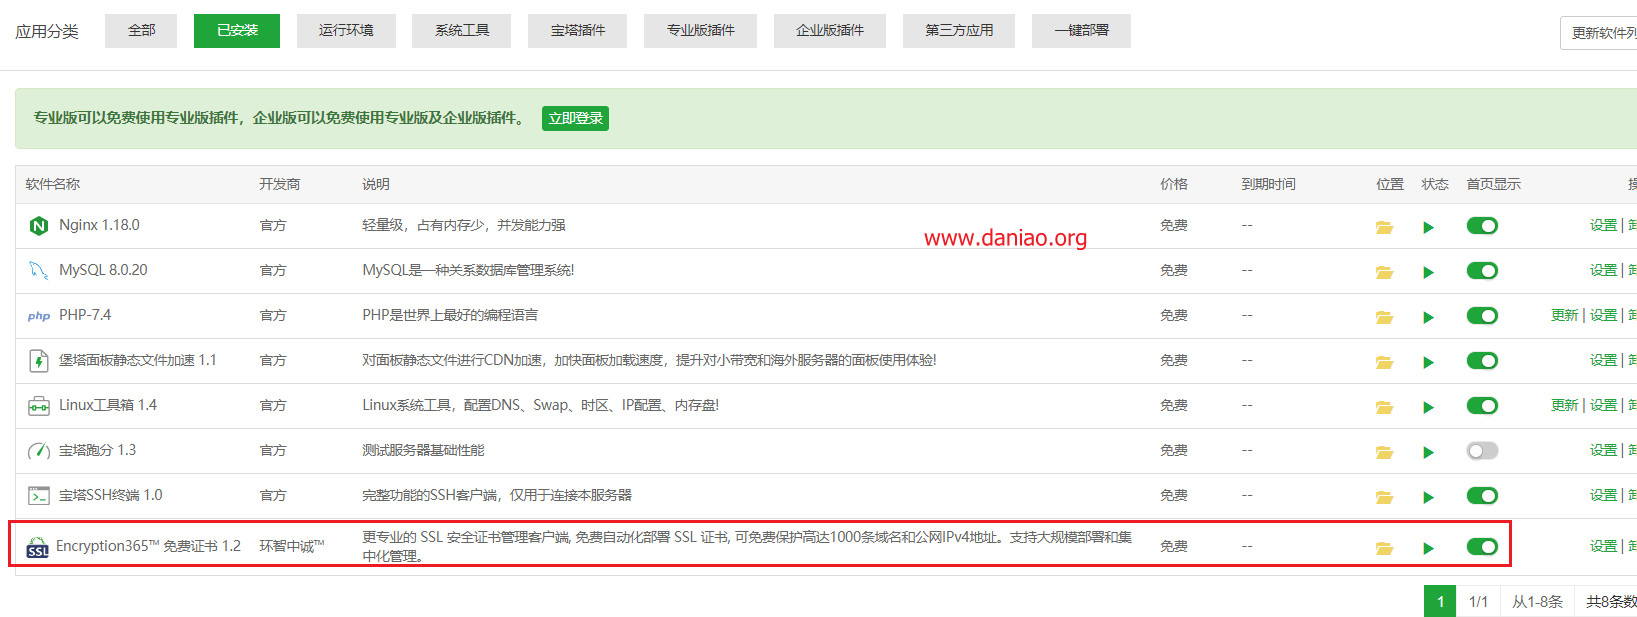Click the 宝塔跑分 gauge icon
The image size is (1637, 617).
coord(38,451)
